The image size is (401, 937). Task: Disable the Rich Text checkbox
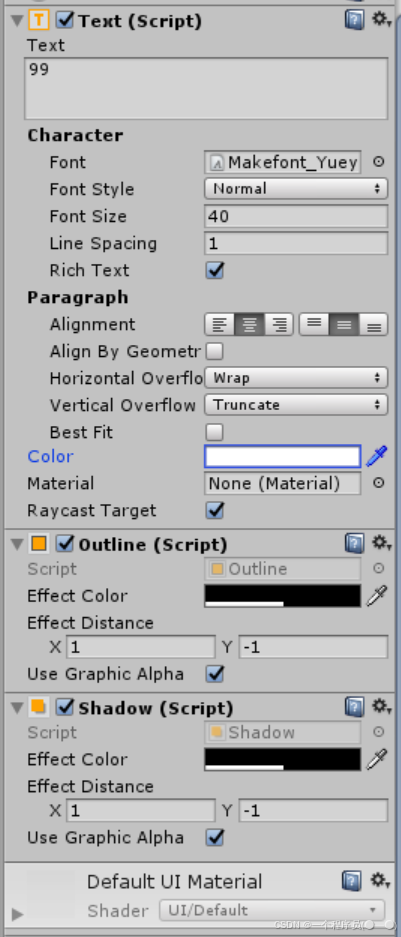click(215, 270)
